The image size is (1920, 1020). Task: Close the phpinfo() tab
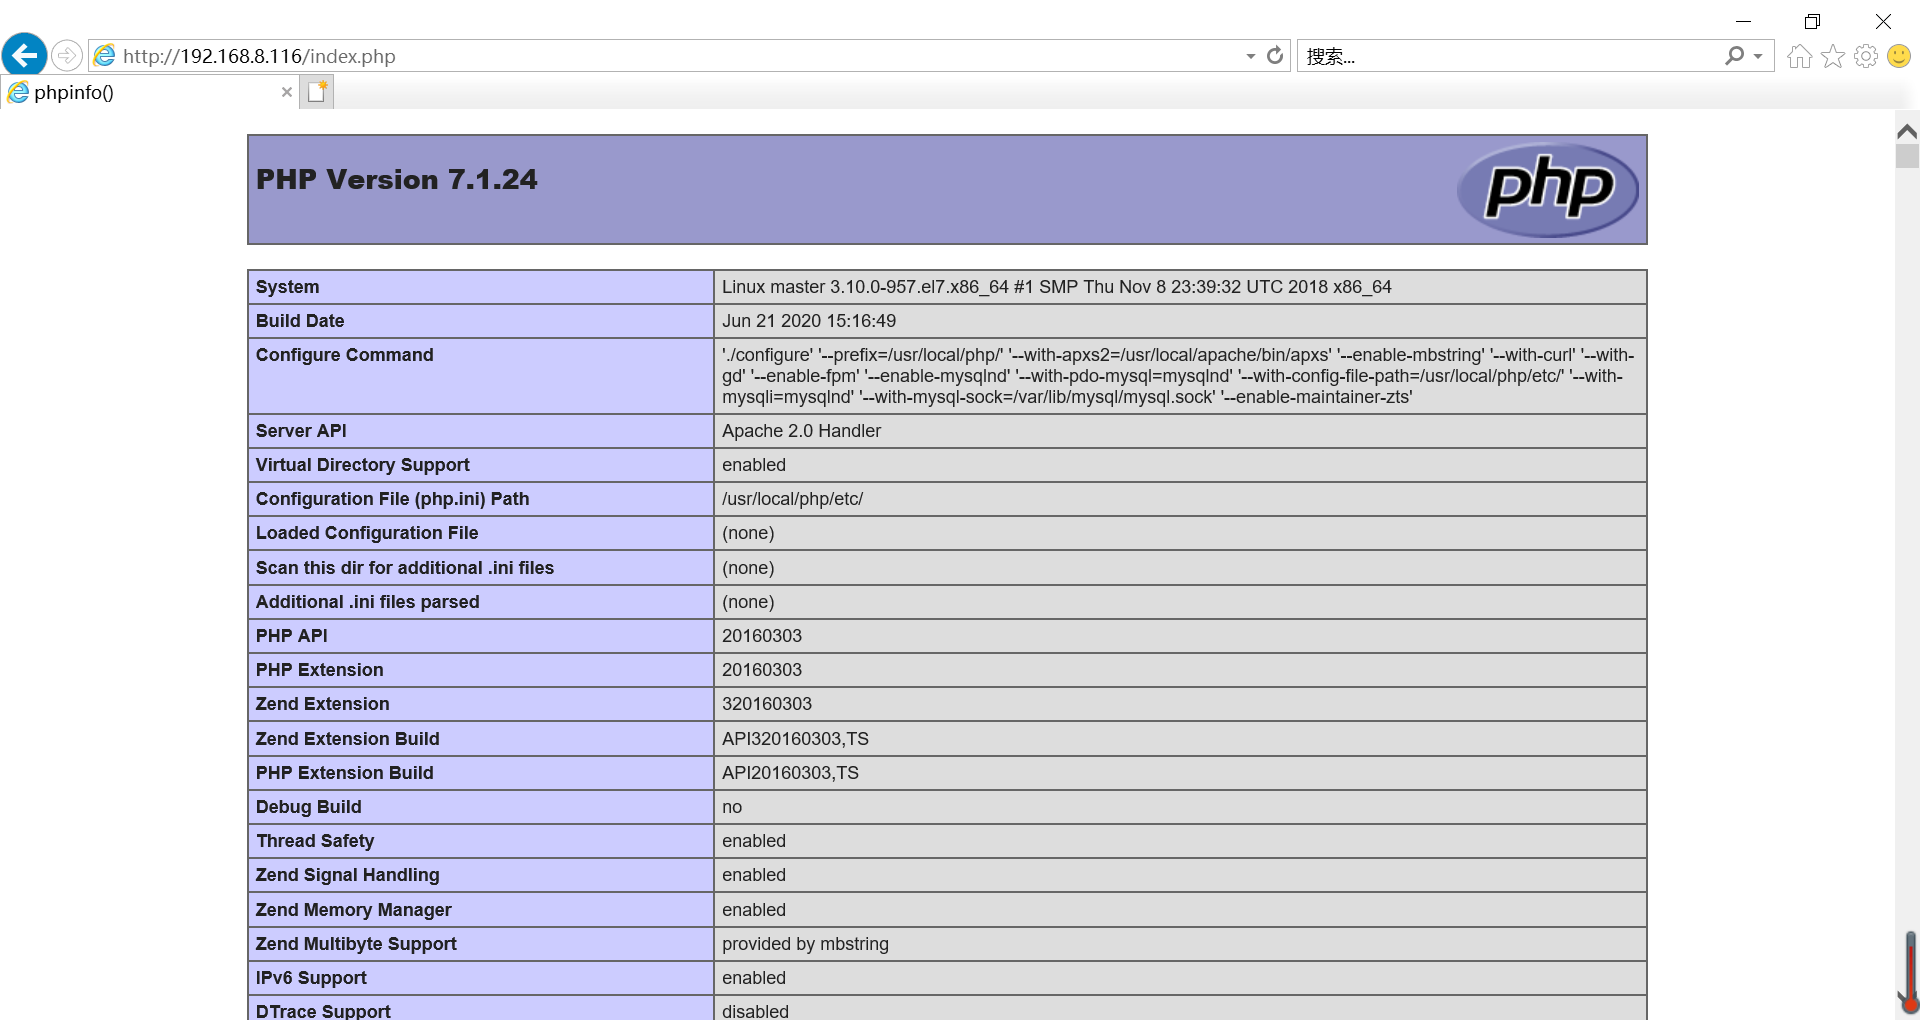(287, 92)
